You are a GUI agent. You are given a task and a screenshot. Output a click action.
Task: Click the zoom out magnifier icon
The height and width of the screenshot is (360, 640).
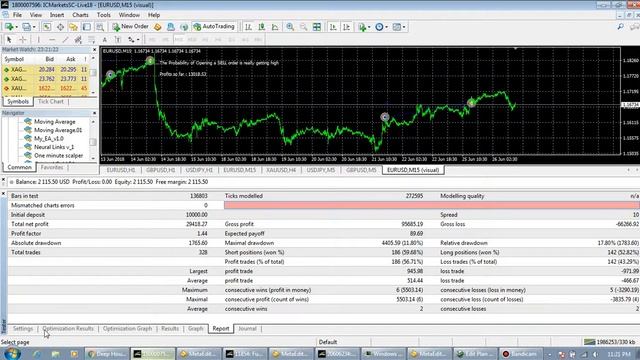303,27
